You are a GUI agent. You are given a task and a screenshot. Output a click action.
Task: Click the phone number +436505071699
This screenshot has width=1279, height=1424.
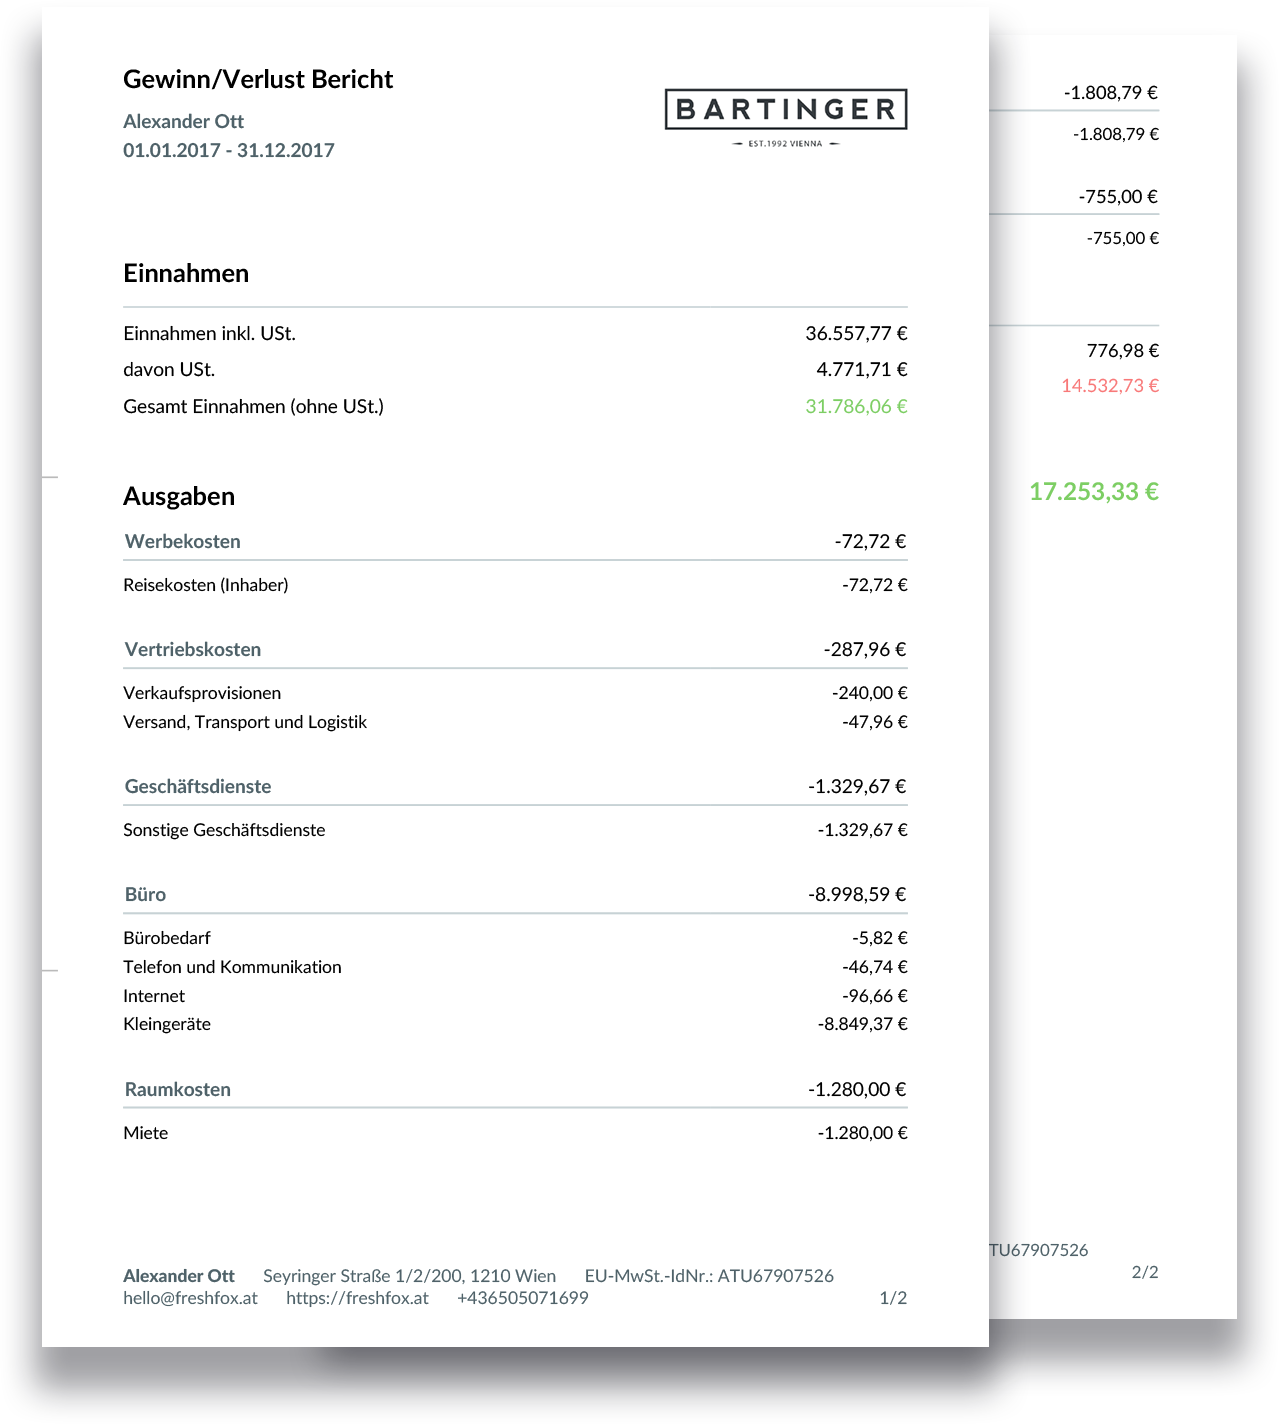522,1298
